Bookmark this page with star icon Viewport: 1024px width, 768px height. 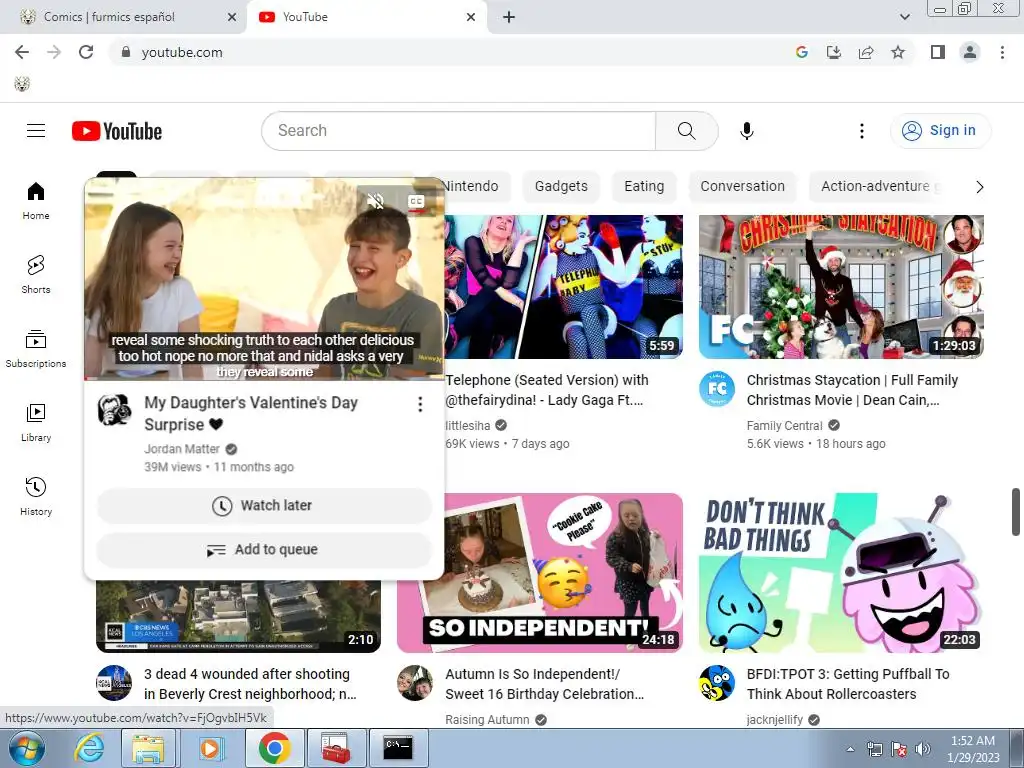pos(898,52)
